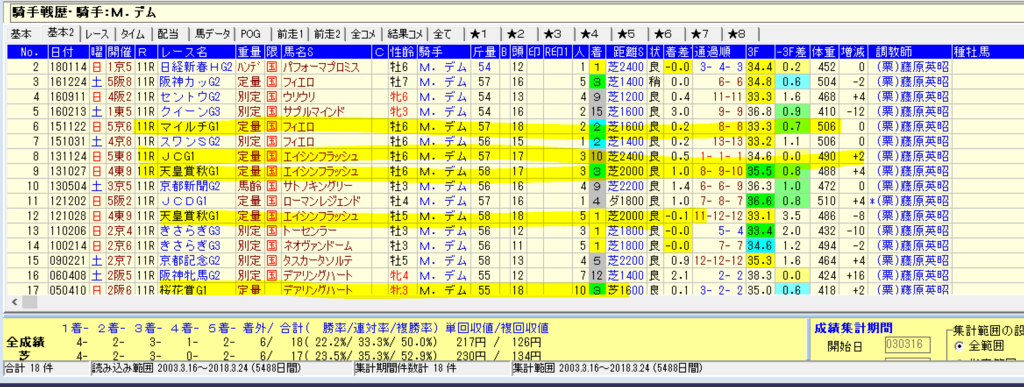
Task: Open the ★4 tab
Action: (589, 34)
